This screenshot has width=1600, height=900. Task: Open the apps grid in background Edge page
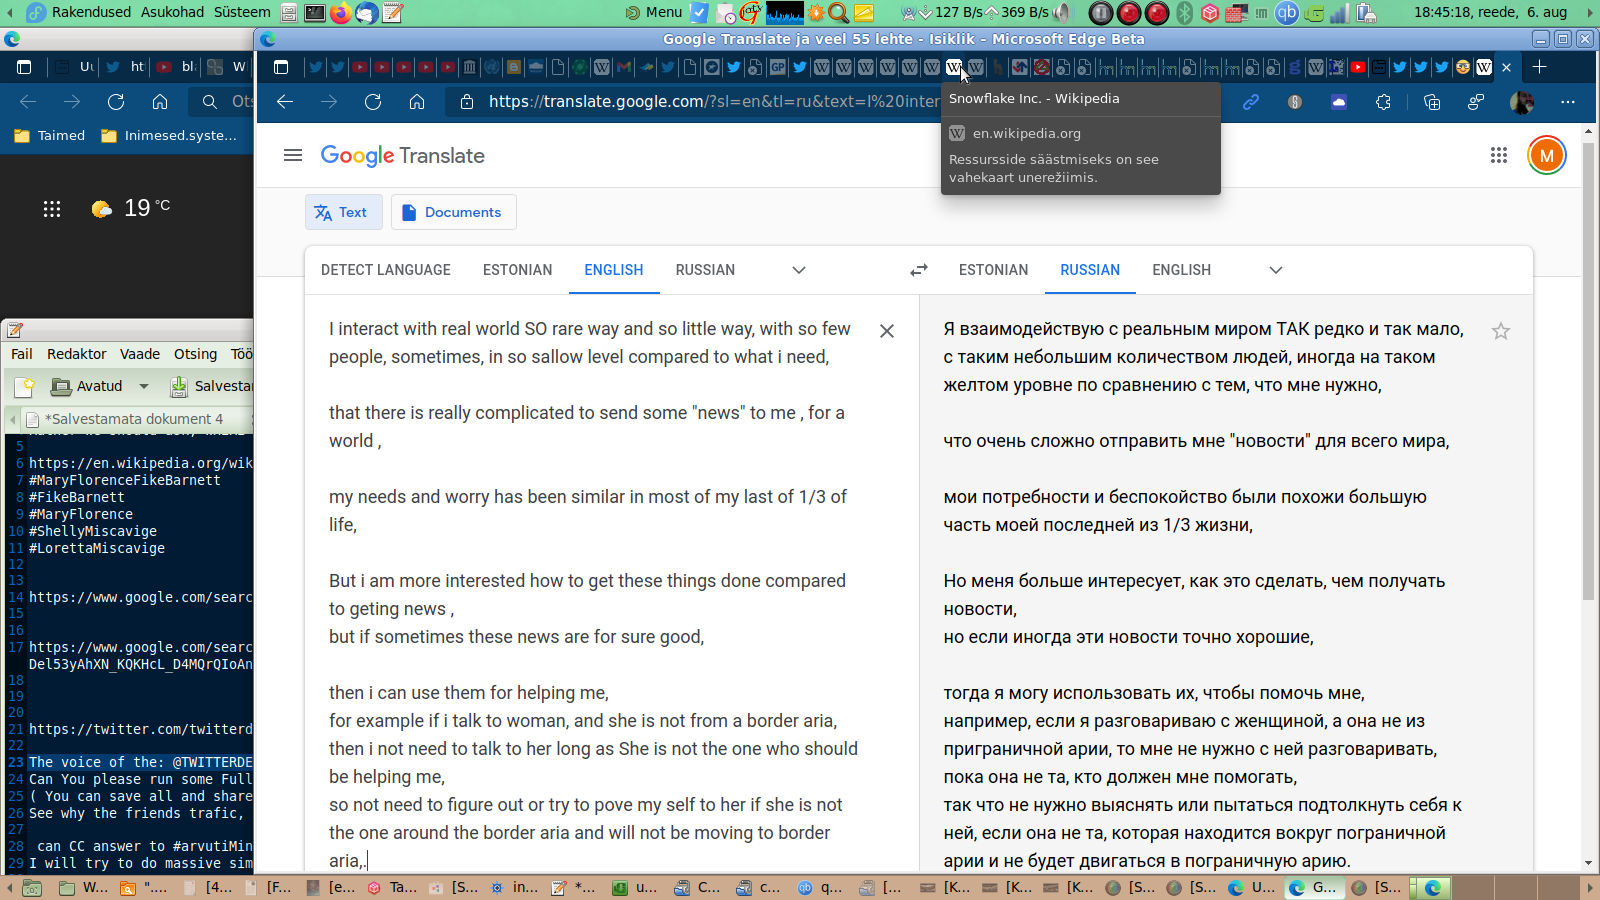click(52, 209)
